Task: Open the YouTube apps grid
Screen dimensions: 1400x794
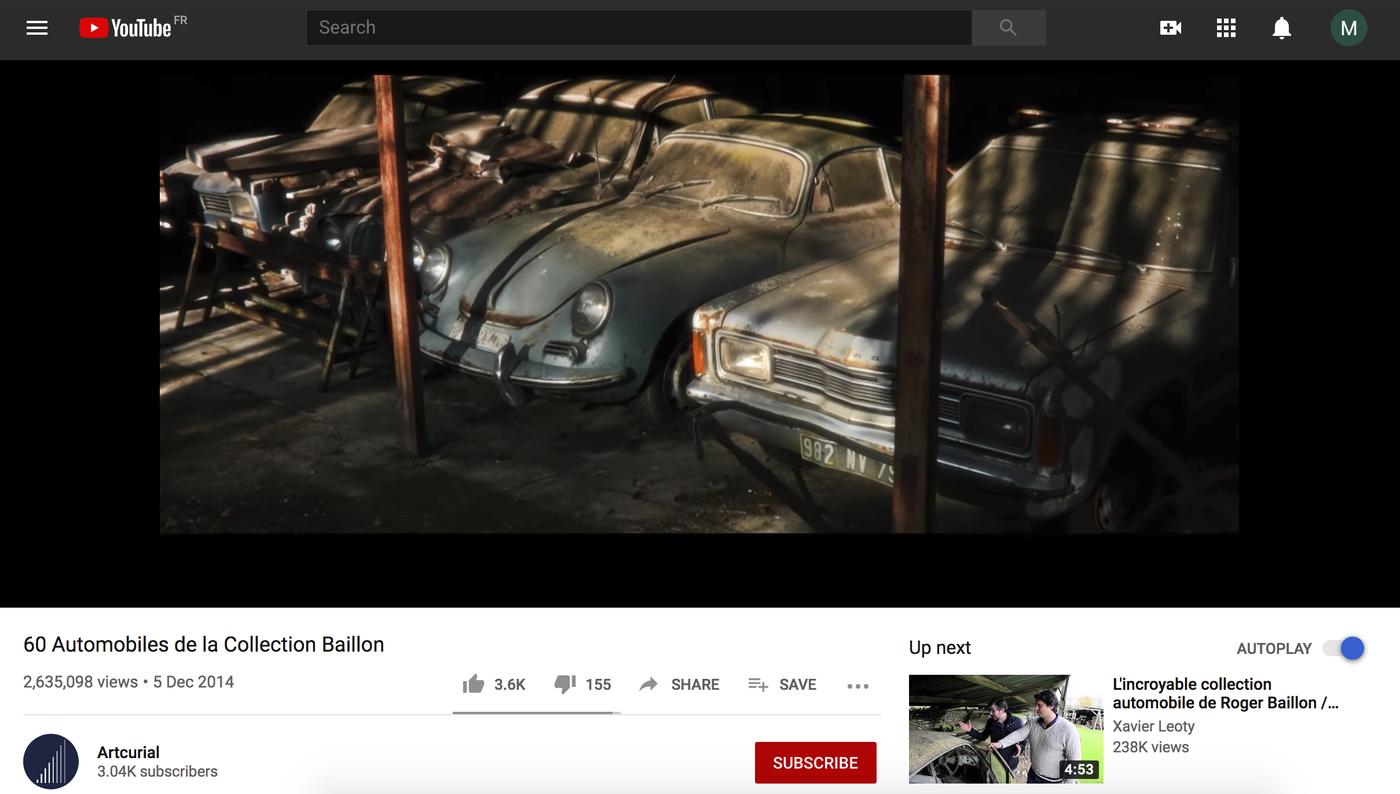Action: click(x=1226, y=28)
